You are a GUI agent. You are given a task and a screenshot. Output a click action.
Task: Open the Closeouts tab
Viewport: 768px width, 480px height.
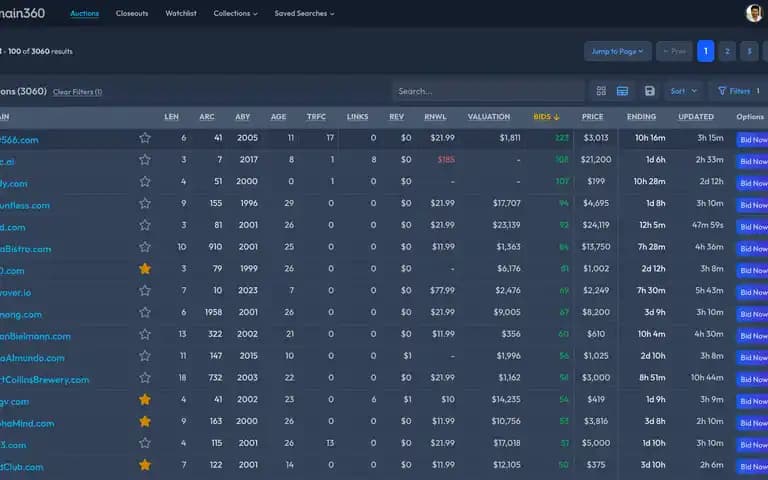tap(132, 13)
